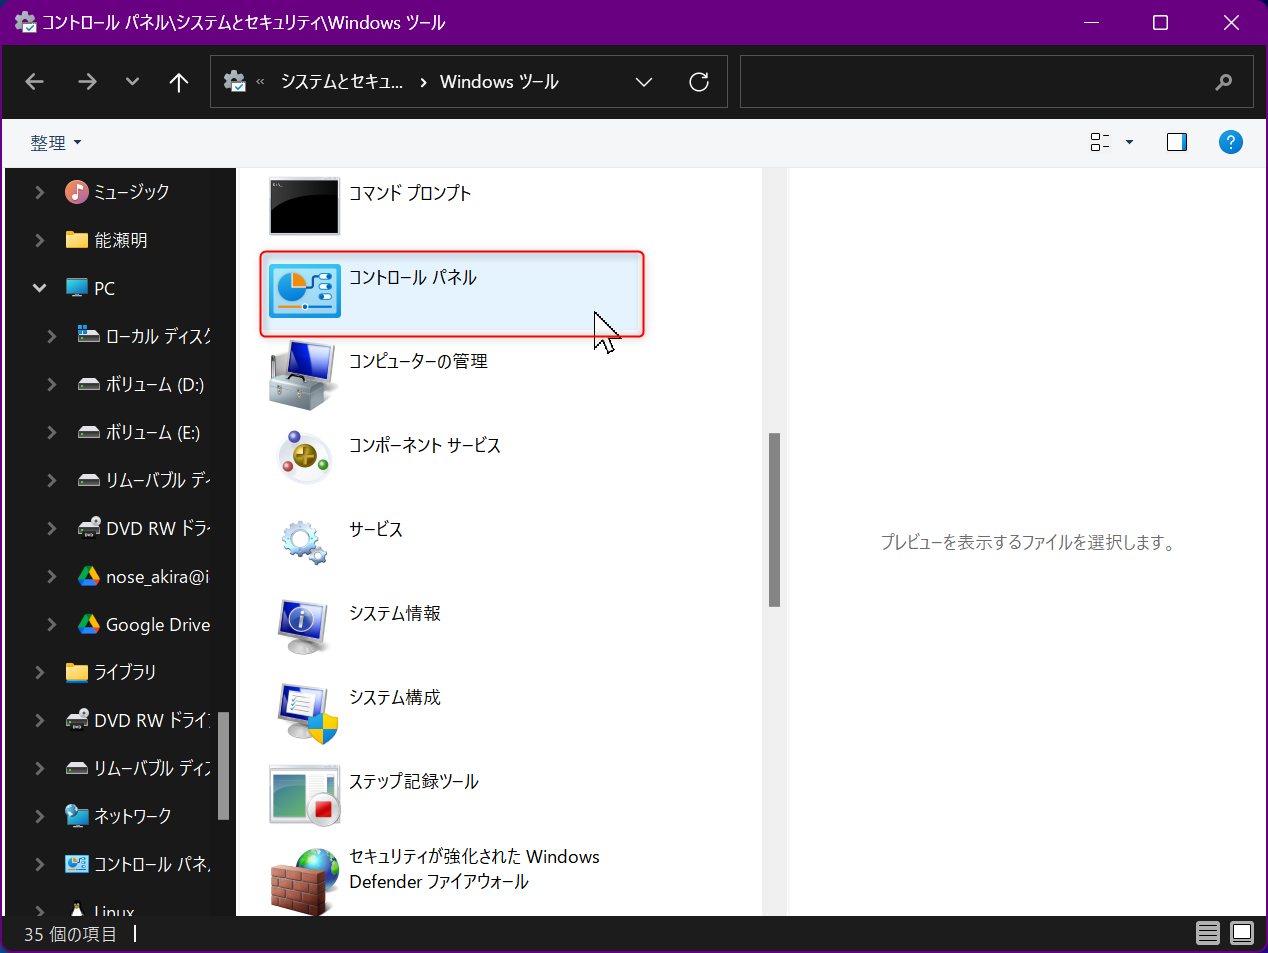
Task: Expand the ネットワーク tree node
Action: pyautogui.click(x=40, y=816)
